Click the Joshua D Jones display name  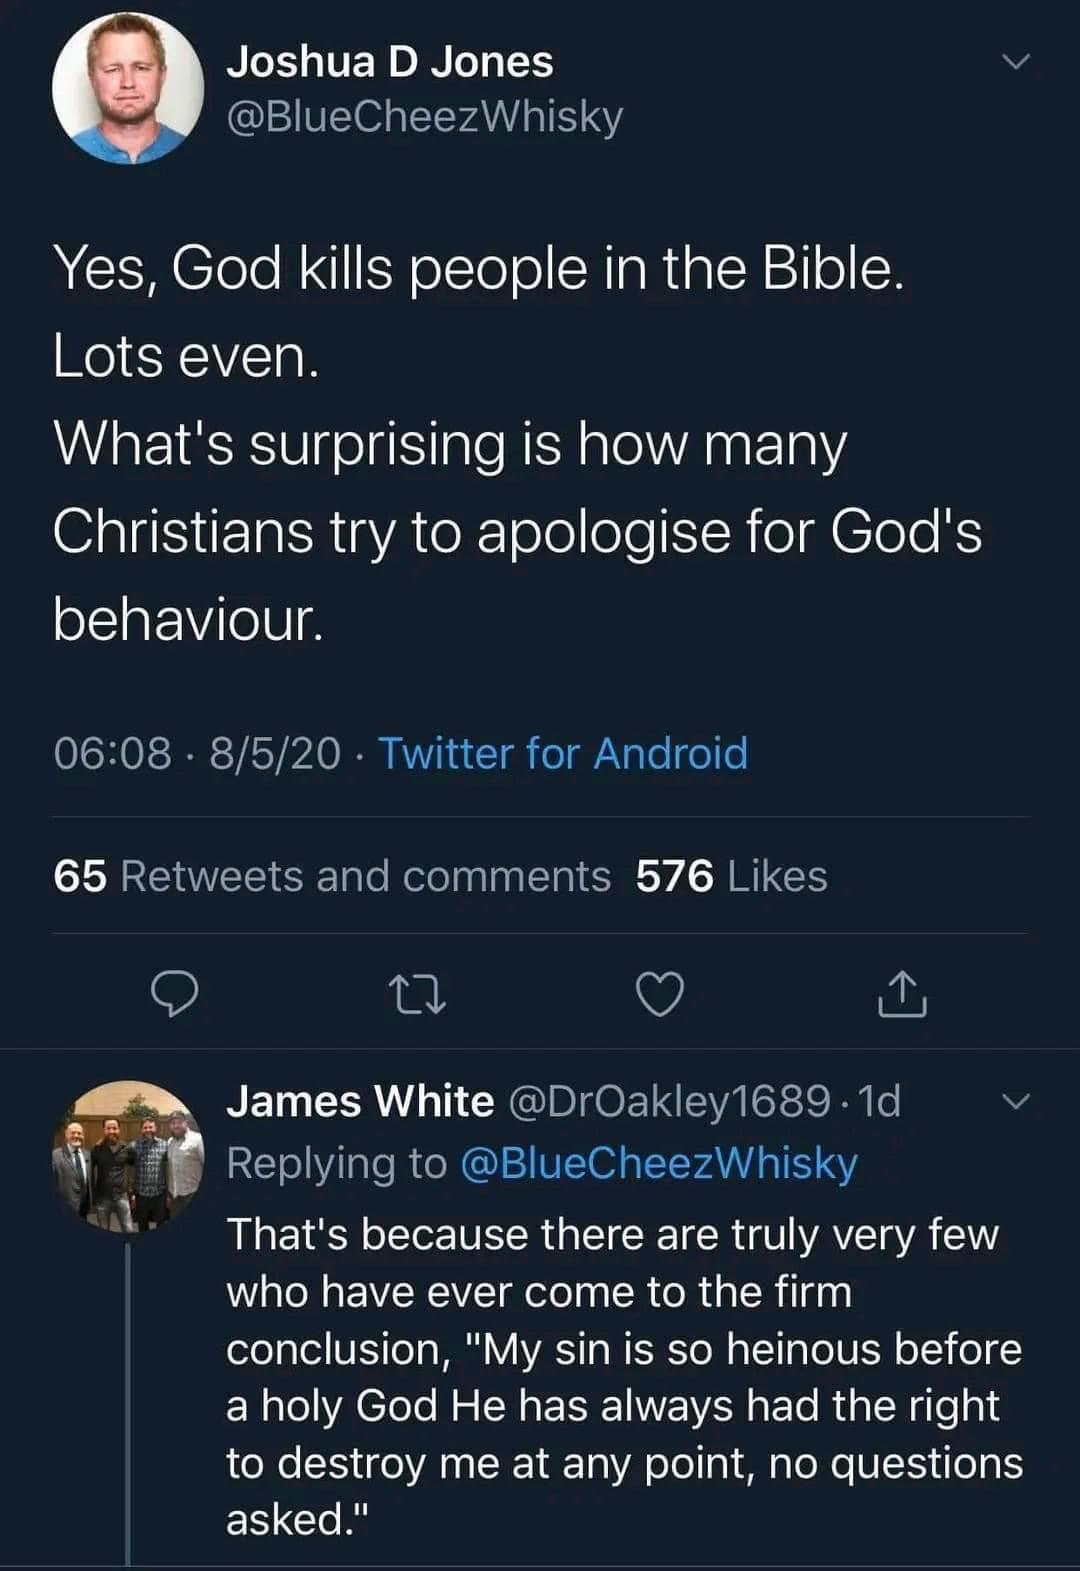click(390, 62)
